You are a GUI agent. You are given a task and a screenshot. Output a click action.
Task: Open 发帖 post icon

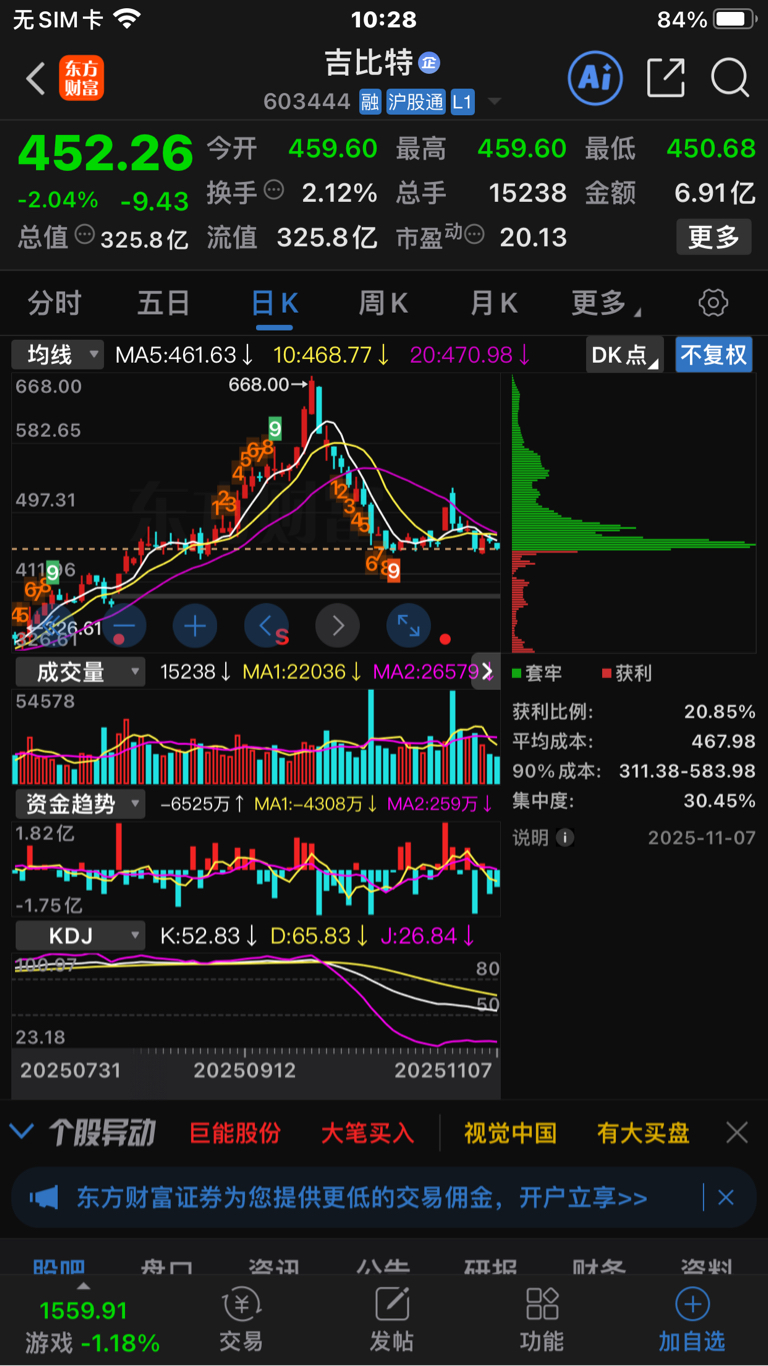(392, 1320)
